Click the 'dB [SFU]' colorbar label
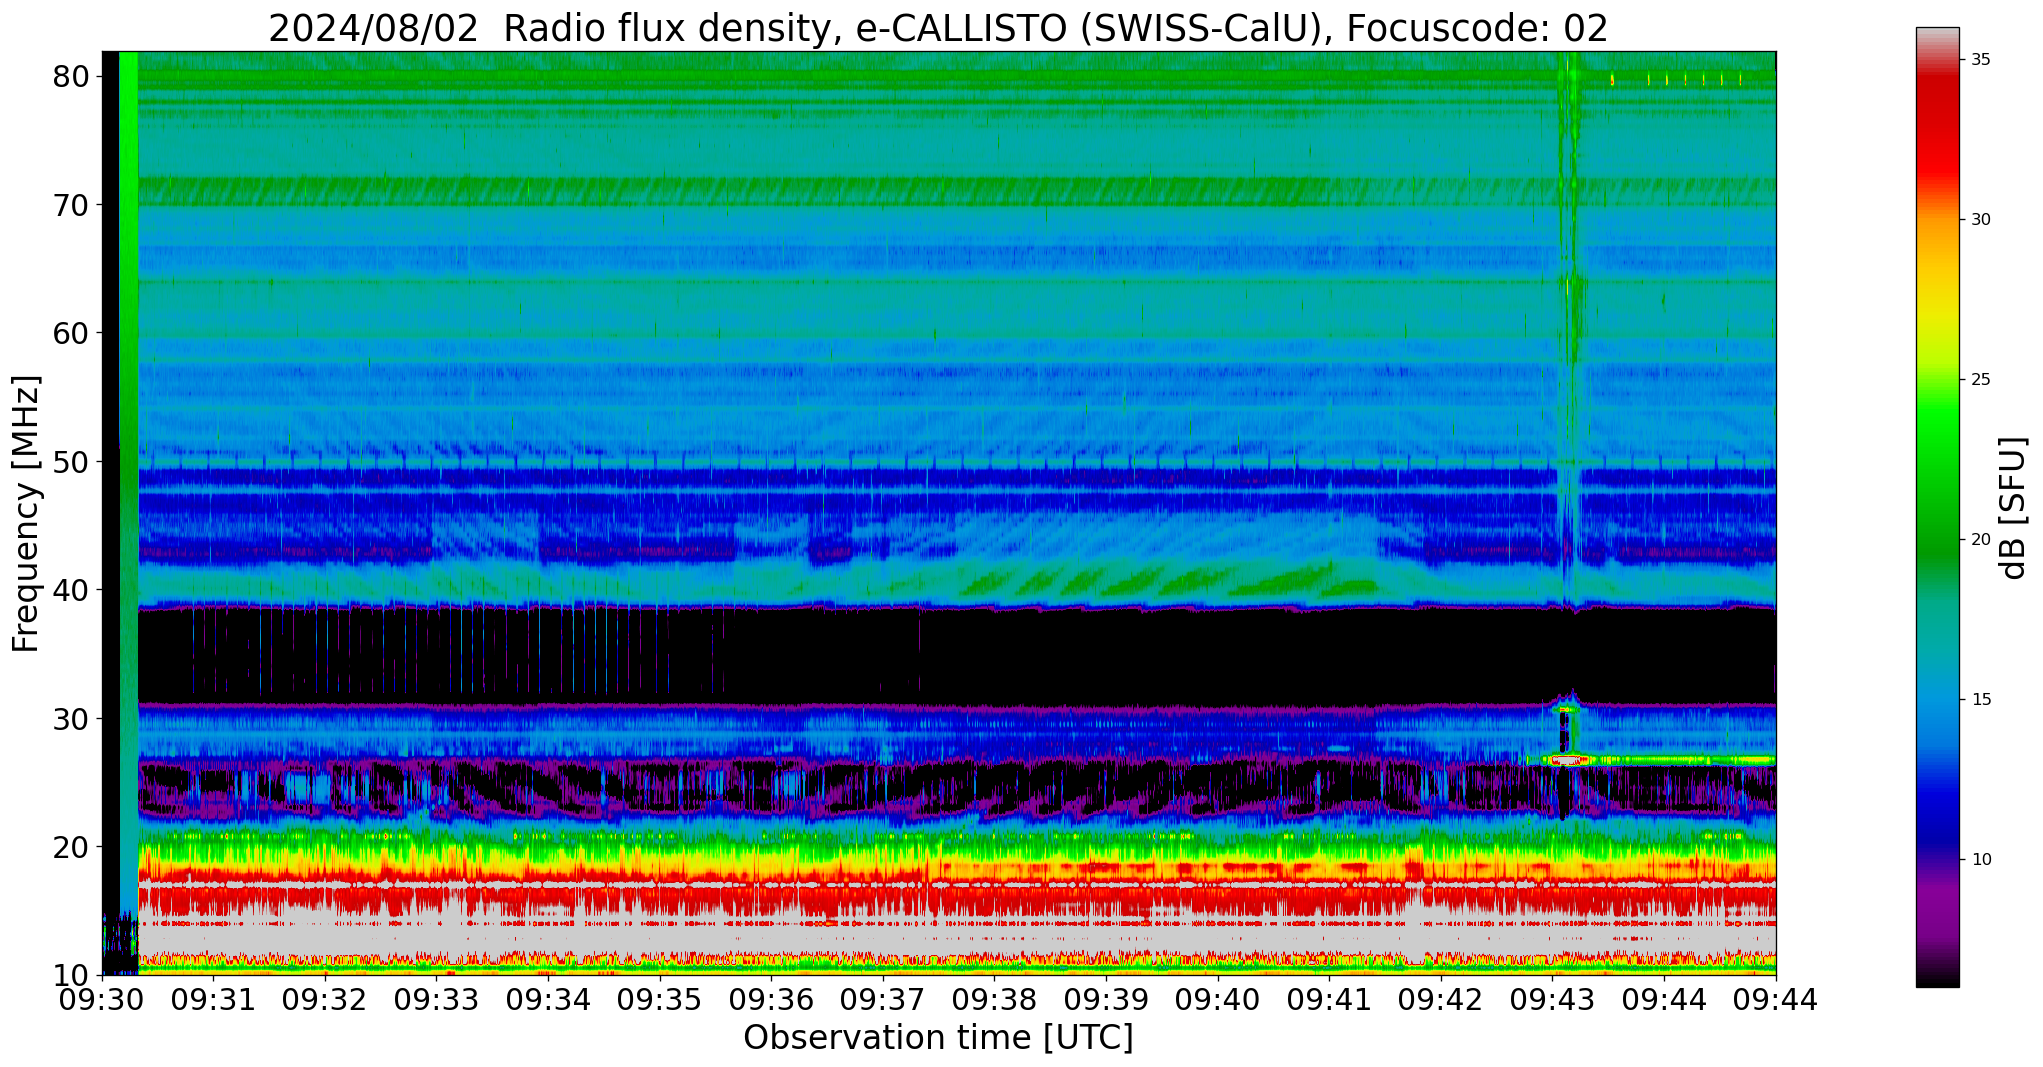Viewport: 2043px width, 1067px height. pyautogui.click(x=2011, y=508)
